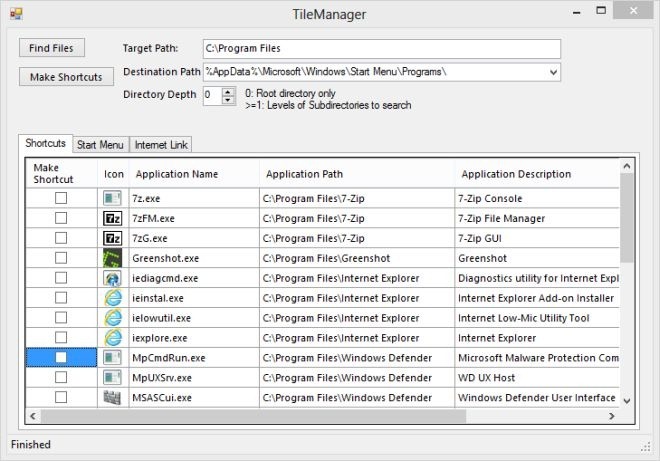660x461 pixels.
Task: Click the MSASCui.exe castle wall icon
Action: [112, 397]
